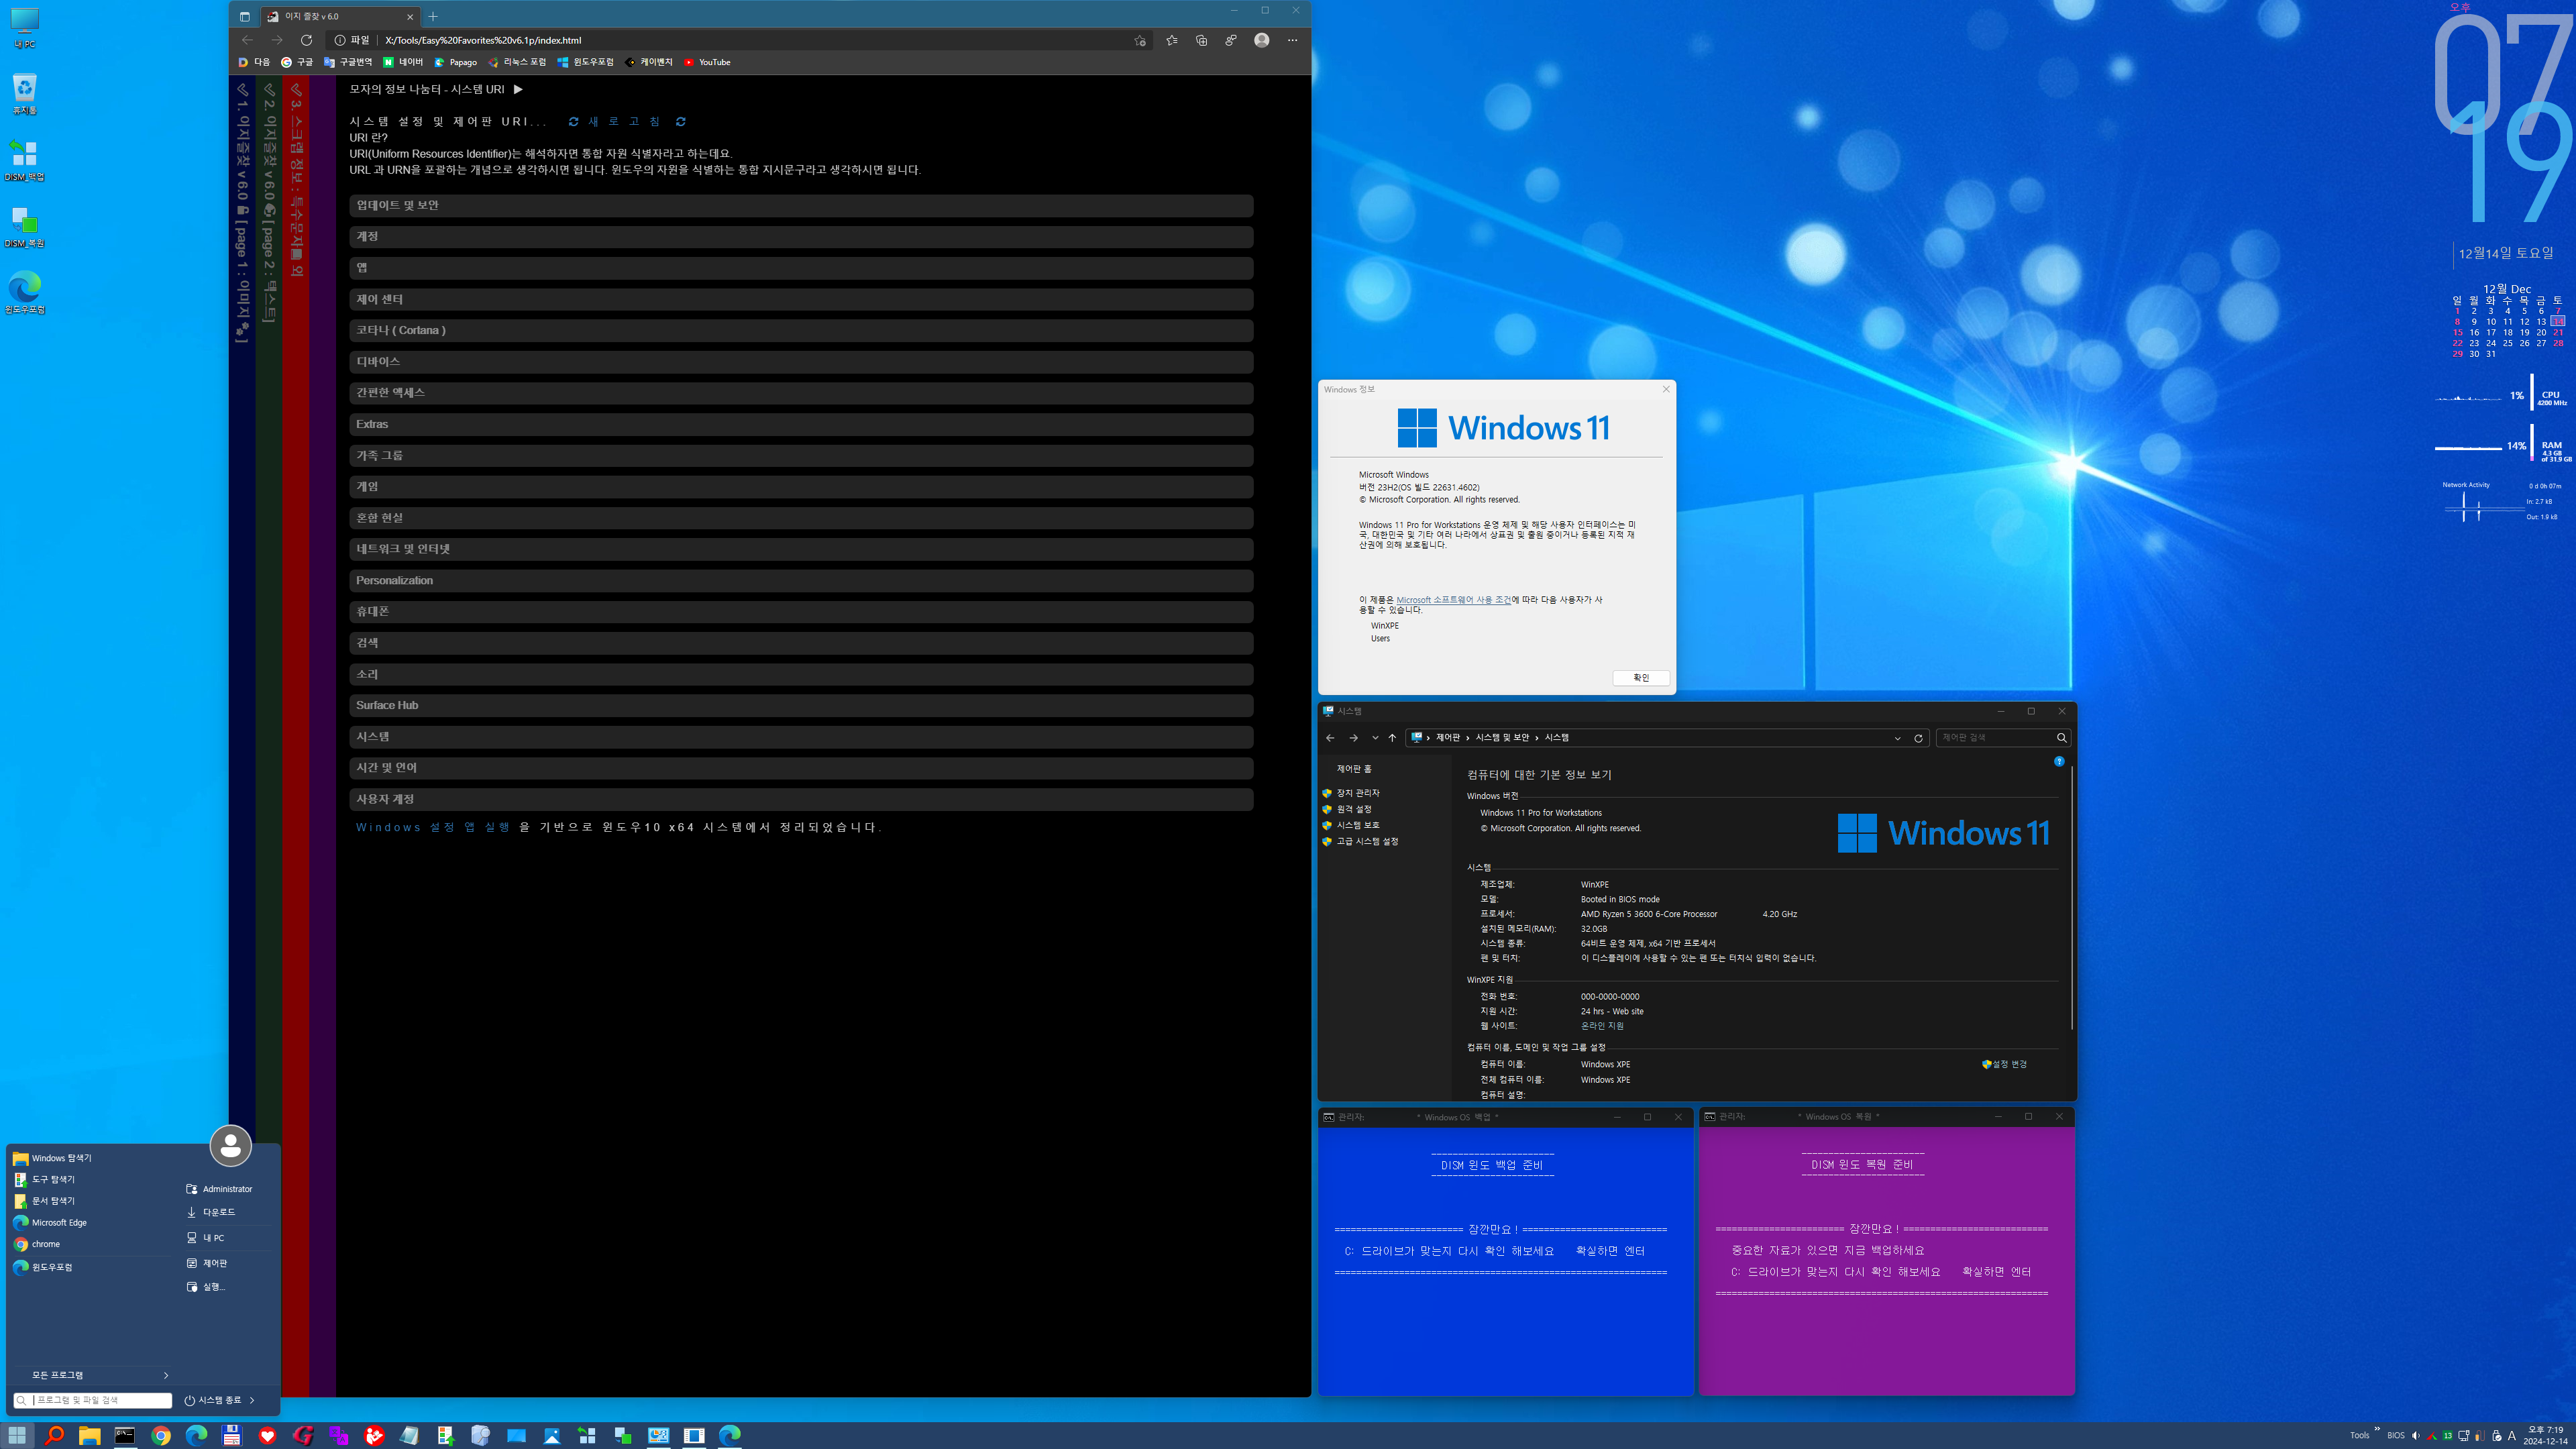Reload the Edge browser page
The height and width of the screenshot is (1449, 2576).
tap(306, 40)
